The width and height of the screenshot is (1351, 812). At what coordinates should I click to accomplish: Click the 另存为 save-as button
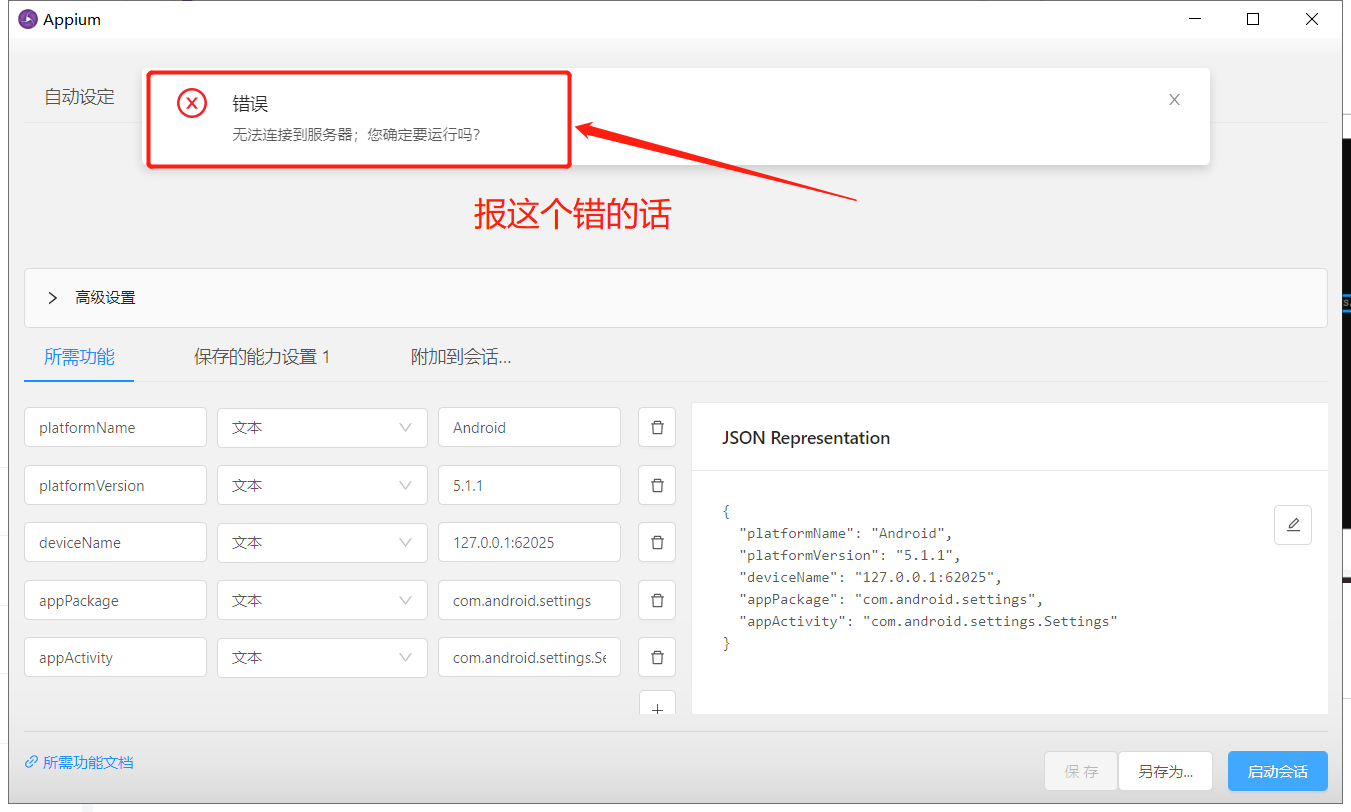tap(1165, 771)
